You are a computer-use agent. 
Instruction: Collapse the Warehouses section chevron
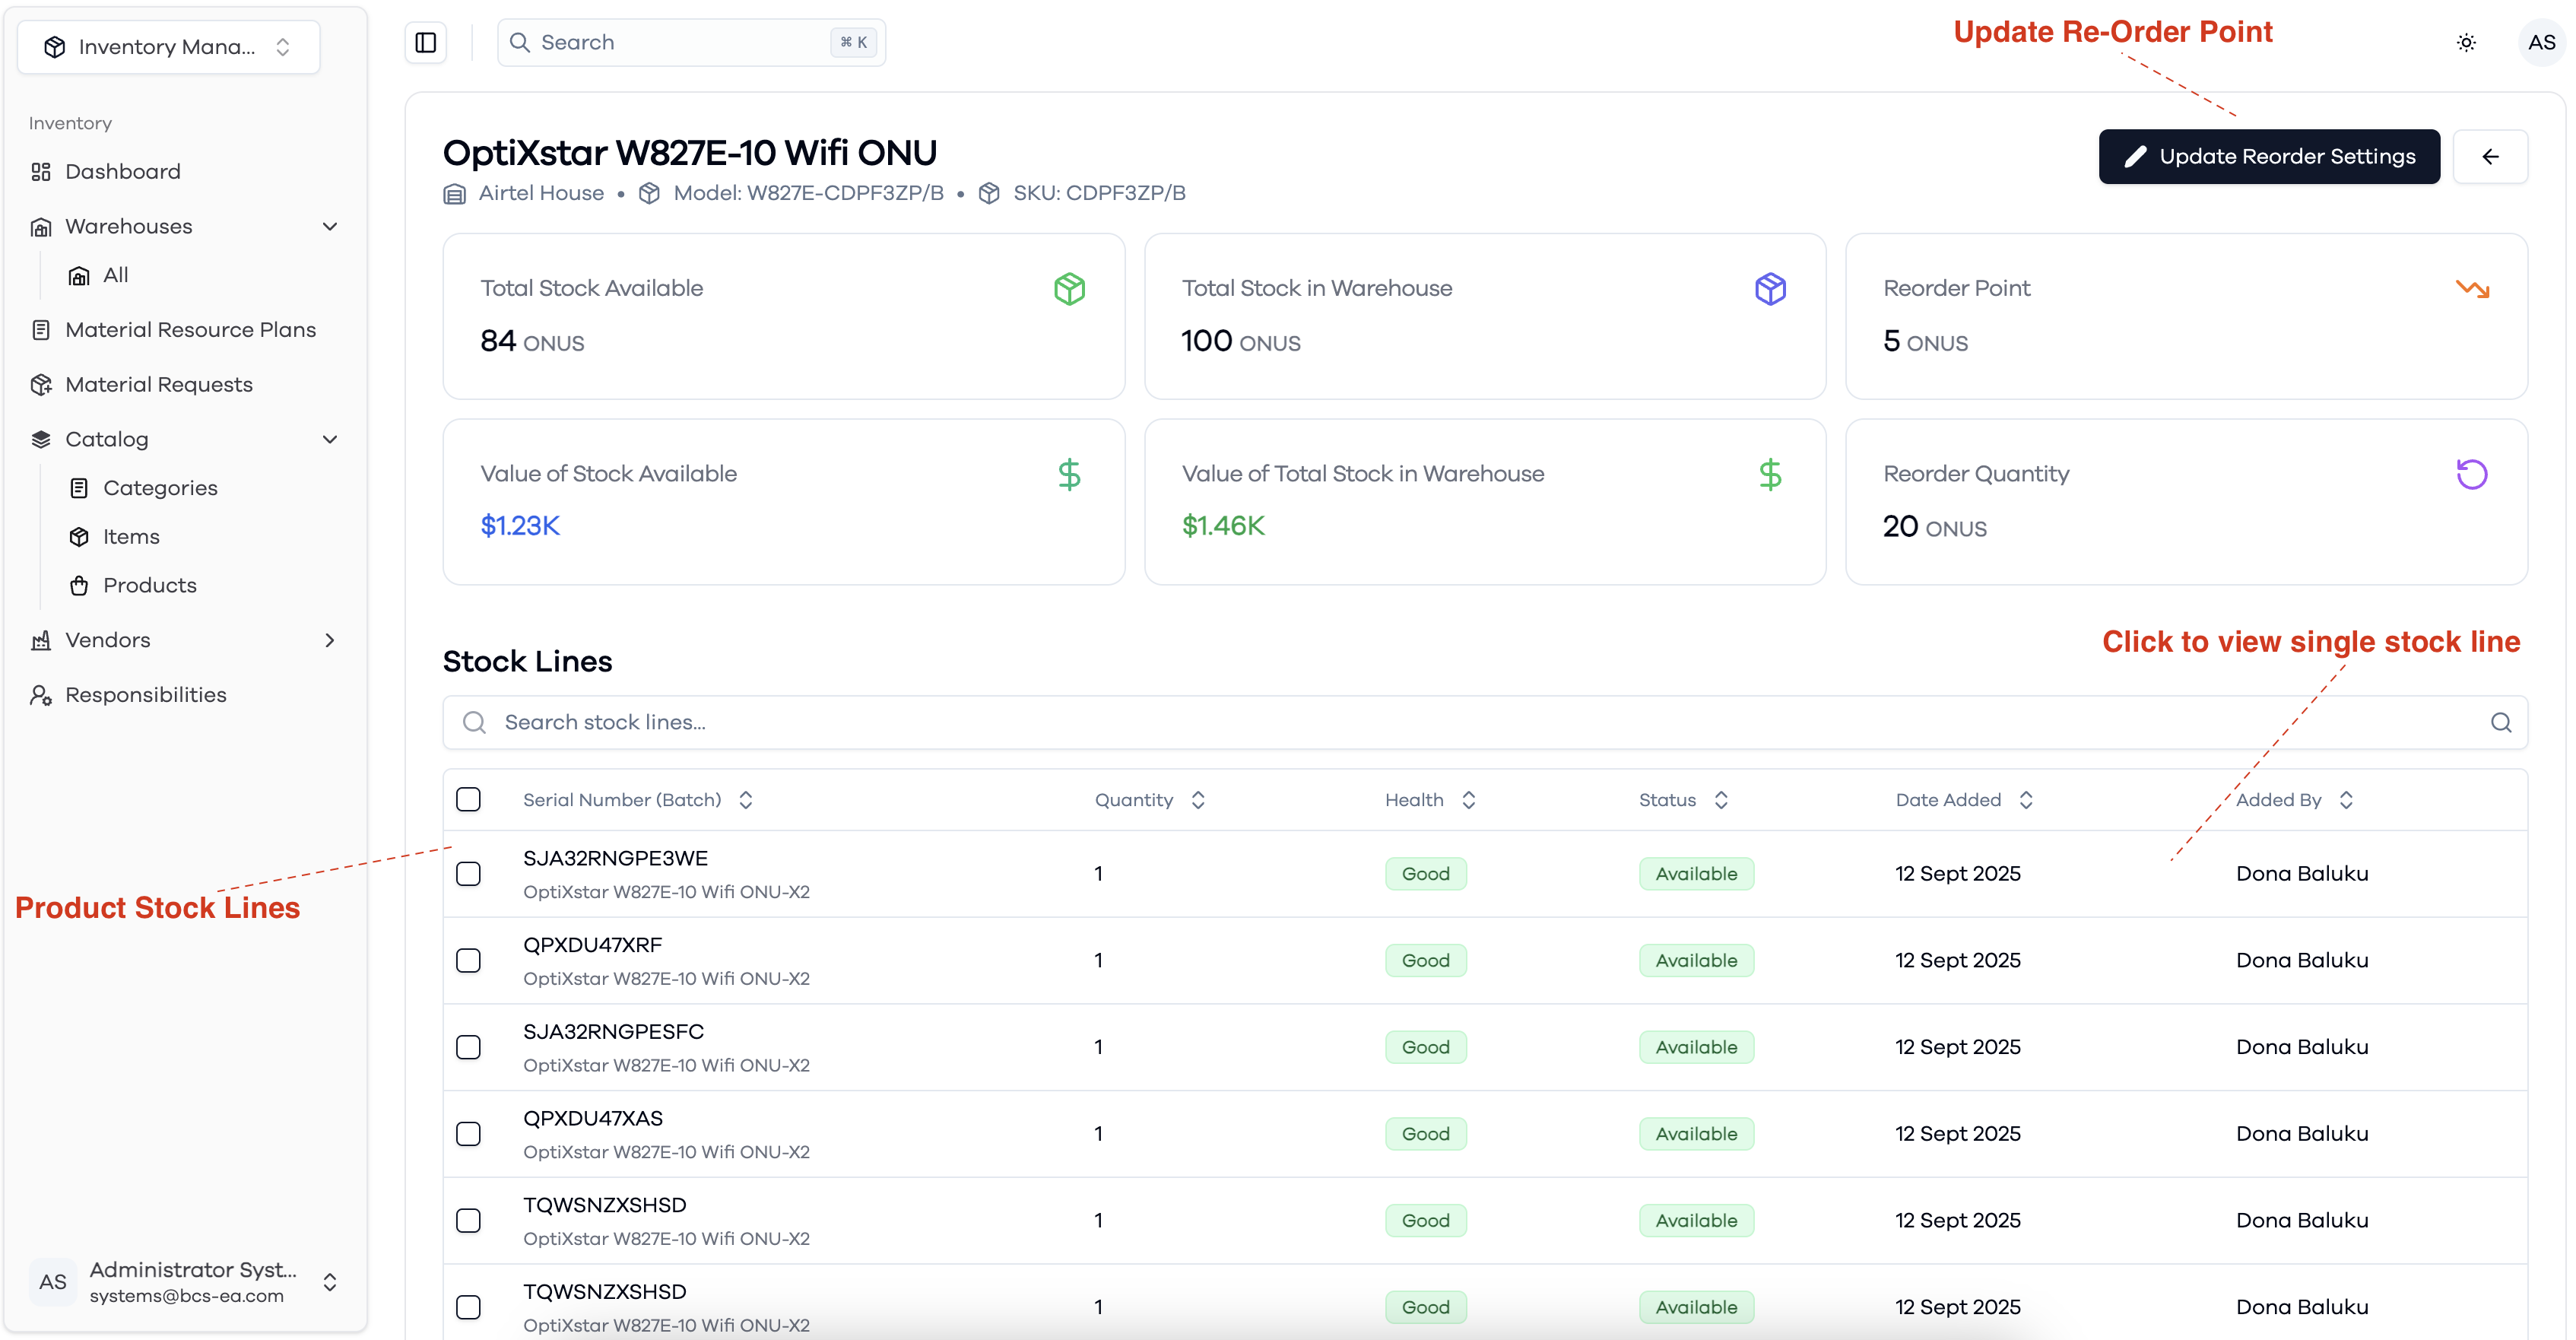click(330, 227)
